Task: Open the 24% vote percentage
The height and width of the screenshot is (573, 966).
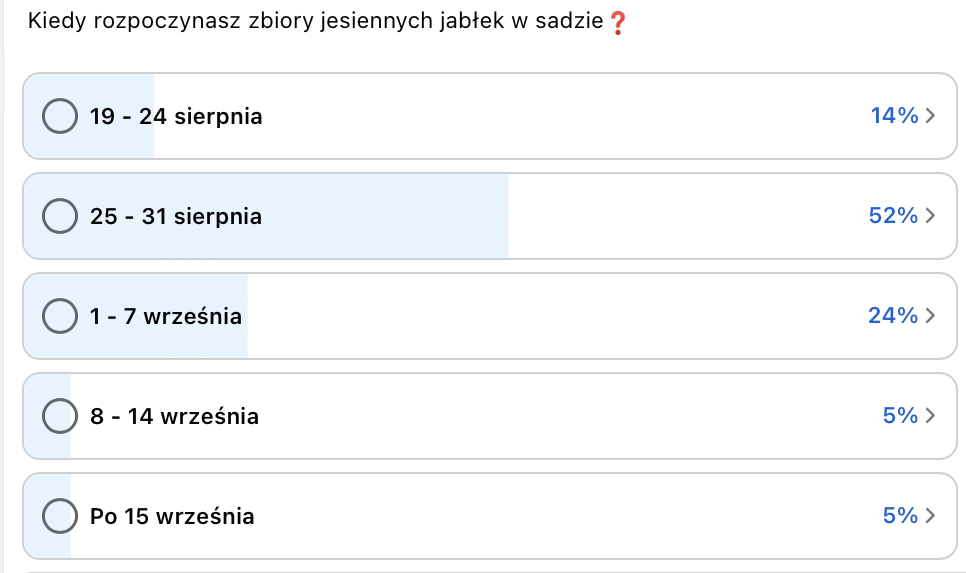Action: pyautogui.click(x=893, y=315)
